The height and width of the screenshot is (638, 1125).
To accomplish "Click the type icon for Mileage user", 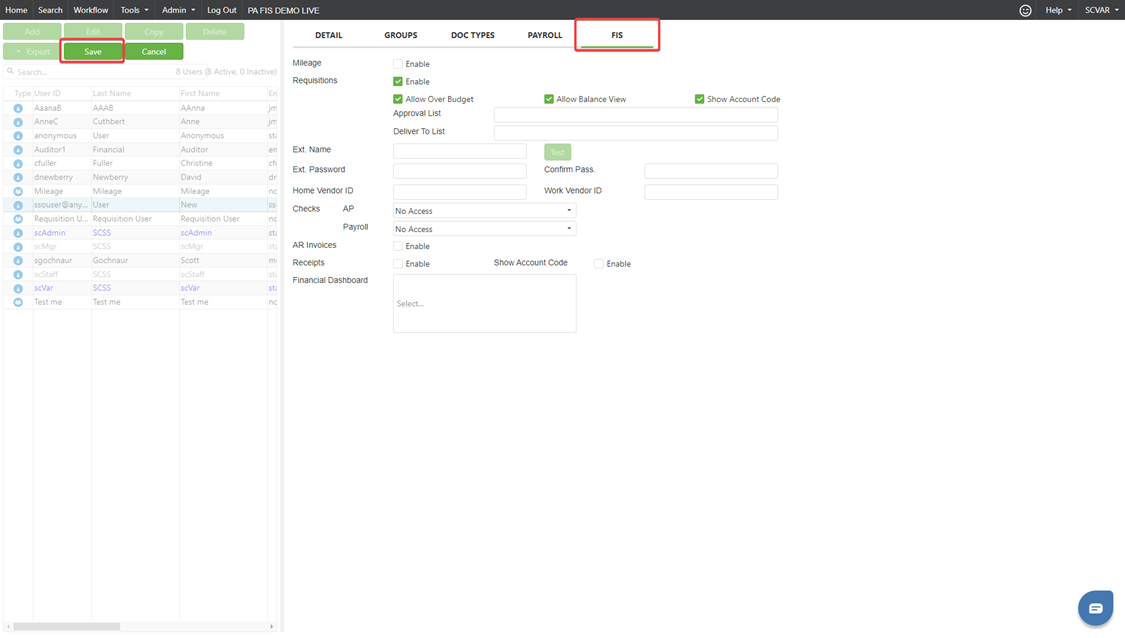I will (18, 191).
